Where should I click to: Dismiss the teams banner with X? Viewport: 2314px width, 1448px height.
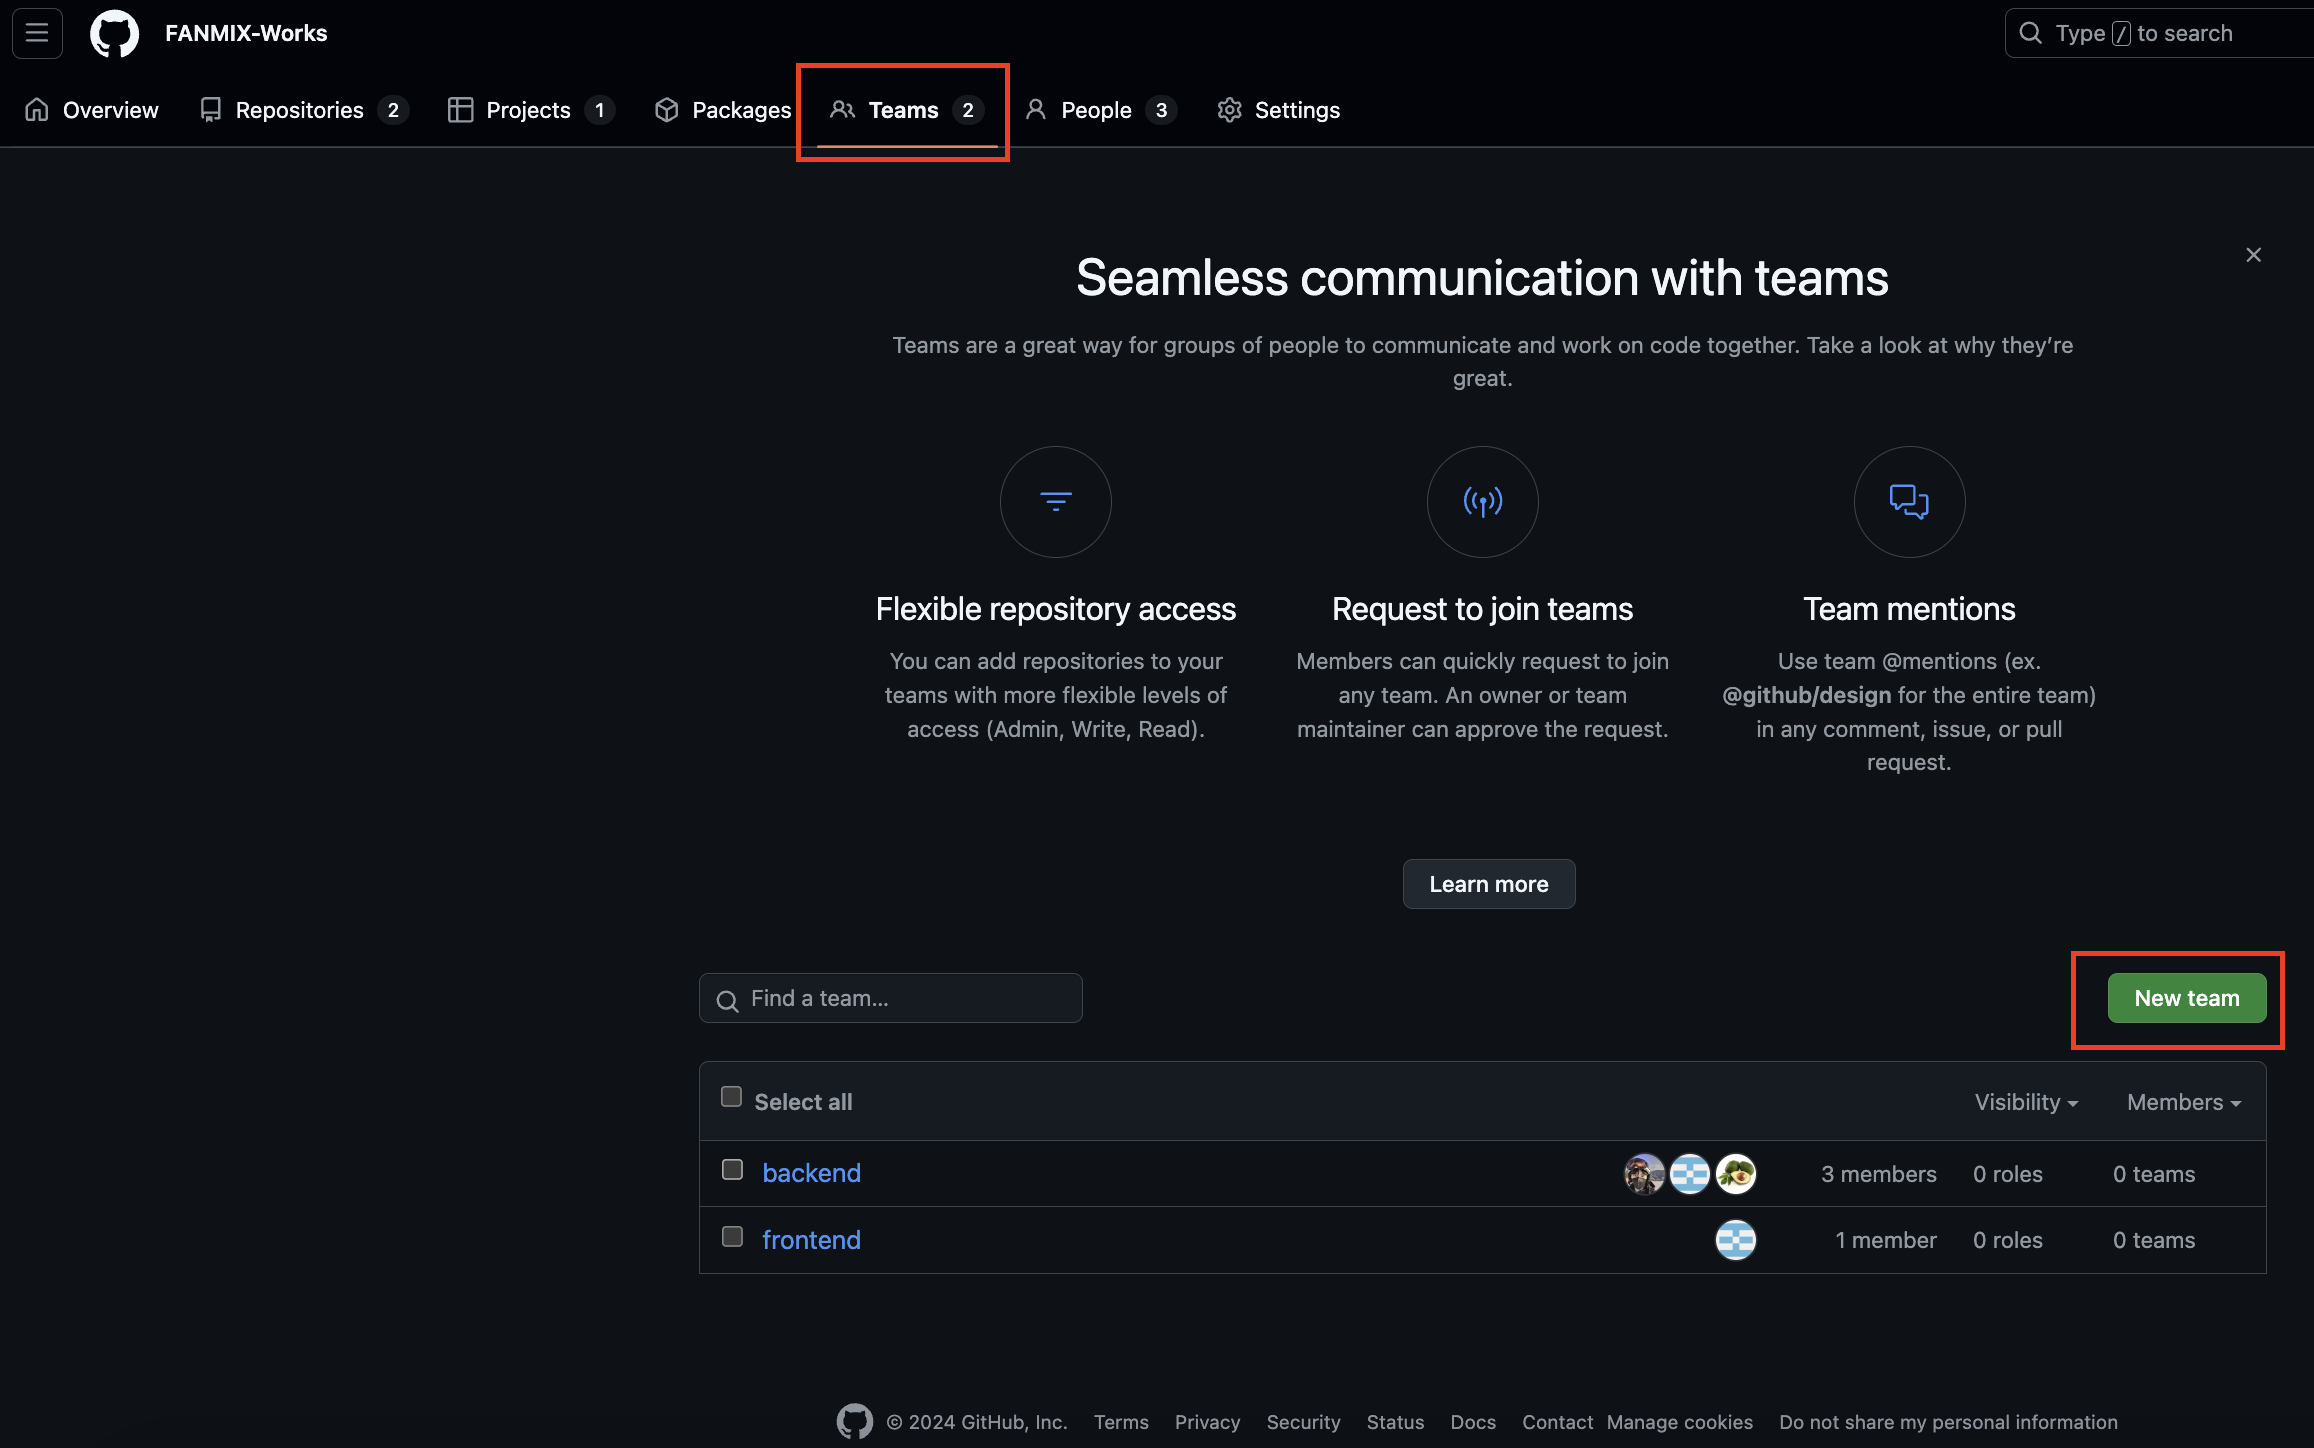click(2253, 255)
